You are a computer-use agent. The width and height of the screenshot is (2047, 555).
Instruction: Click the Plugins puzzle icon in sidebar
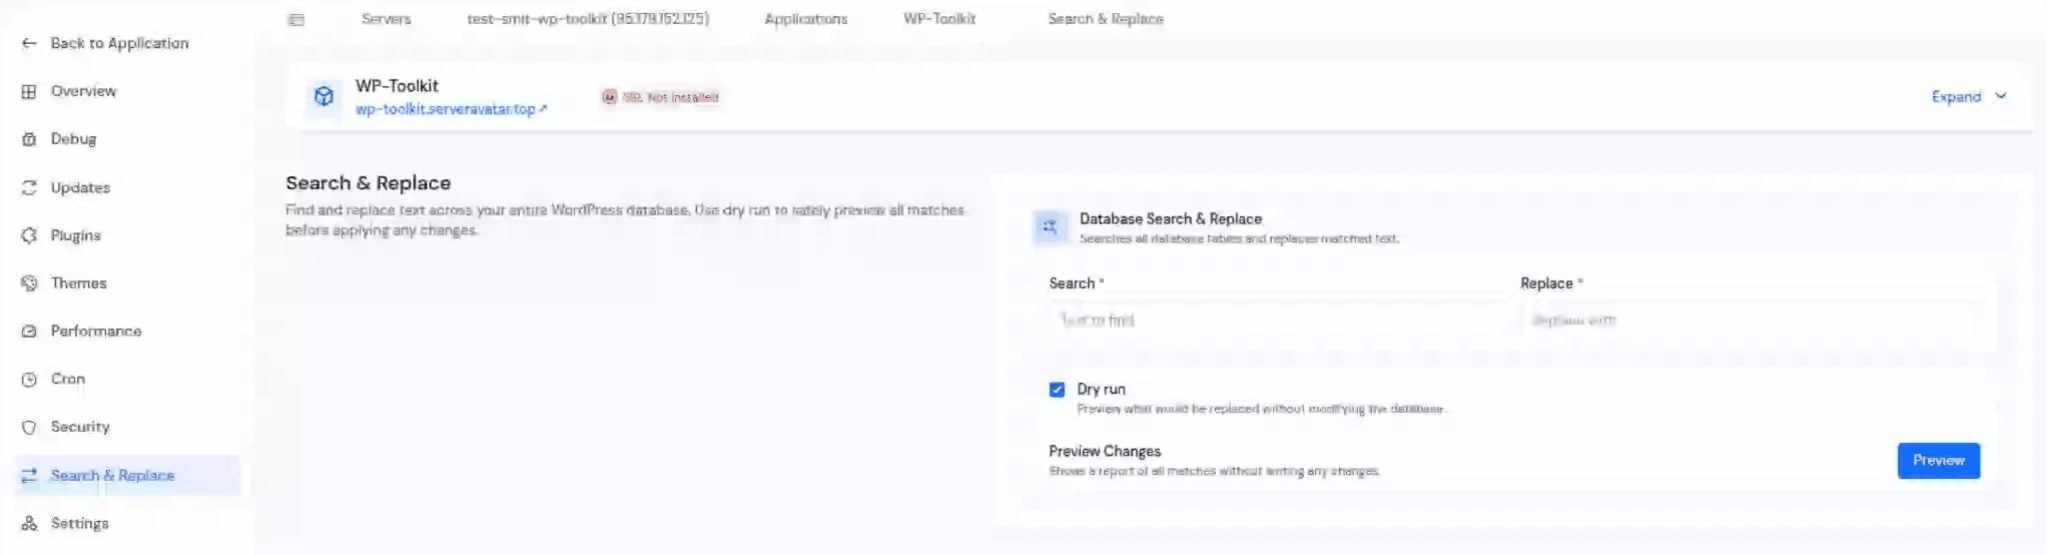click(29, 235)
